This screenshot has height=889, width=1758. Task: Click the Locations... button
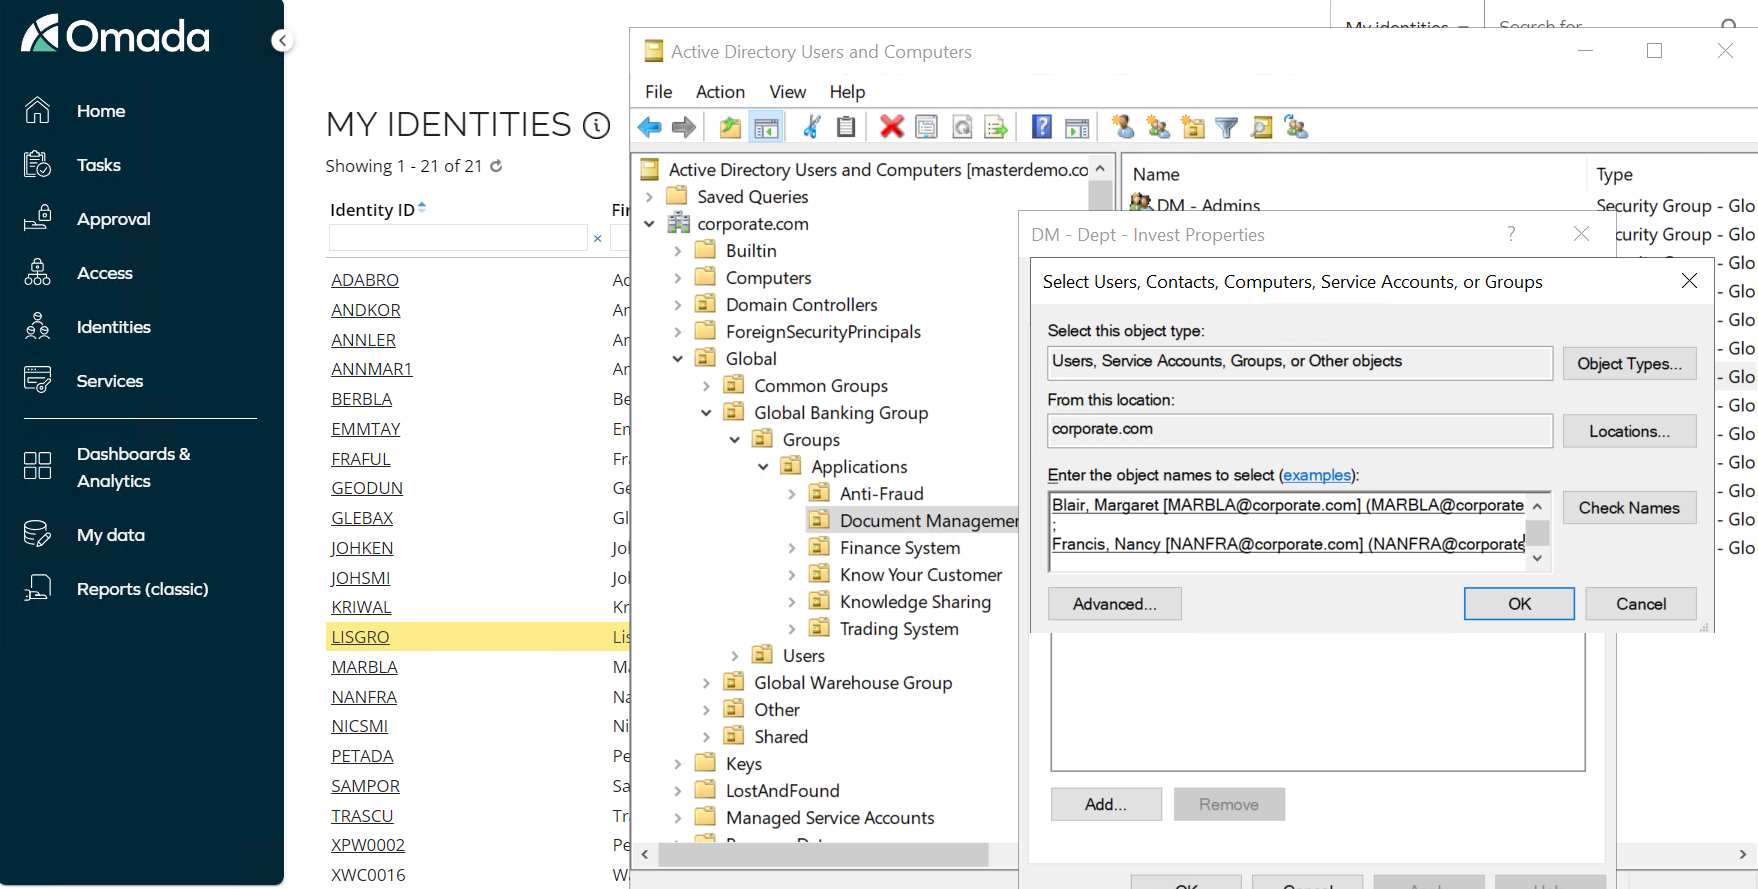[x=1630, y=431]
